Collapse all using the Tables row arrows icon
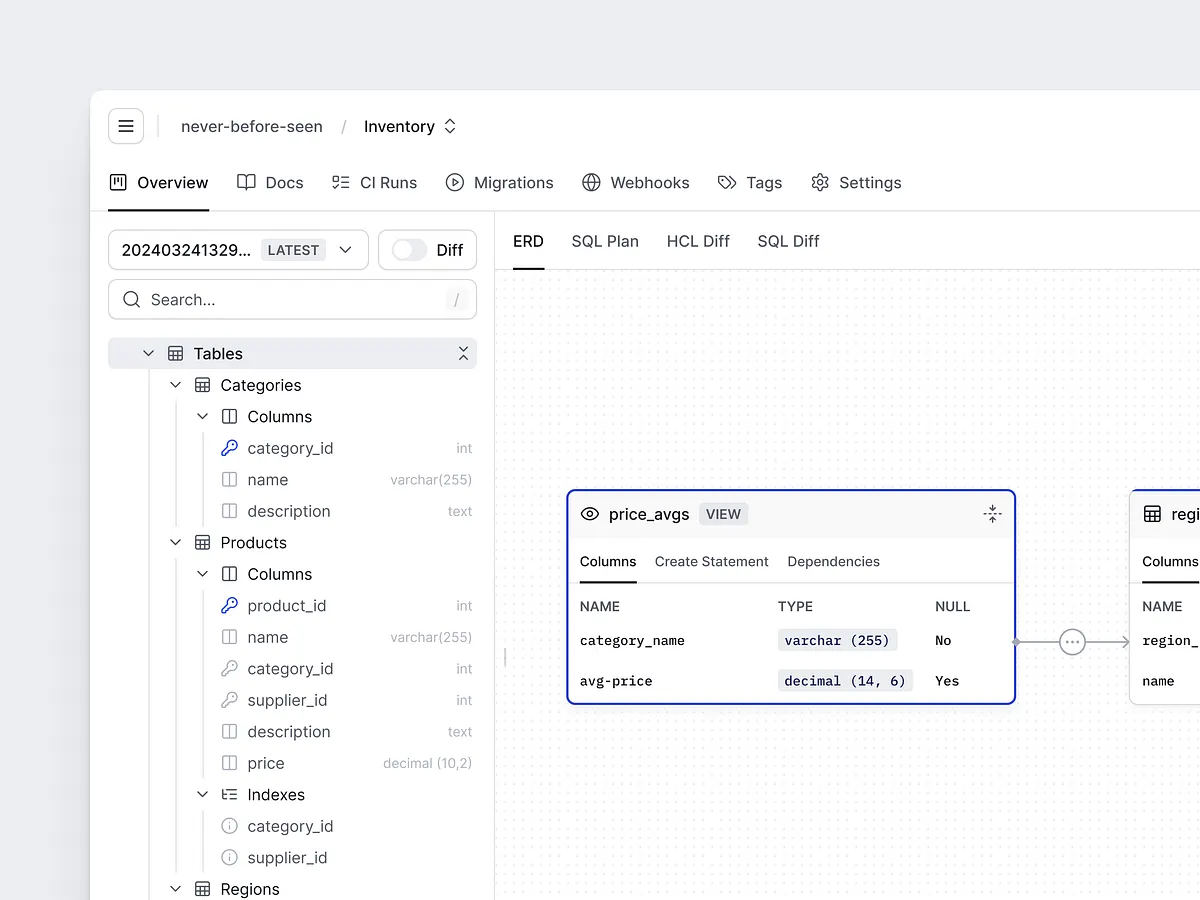The image size is (1200, 900). coord(463,354)
